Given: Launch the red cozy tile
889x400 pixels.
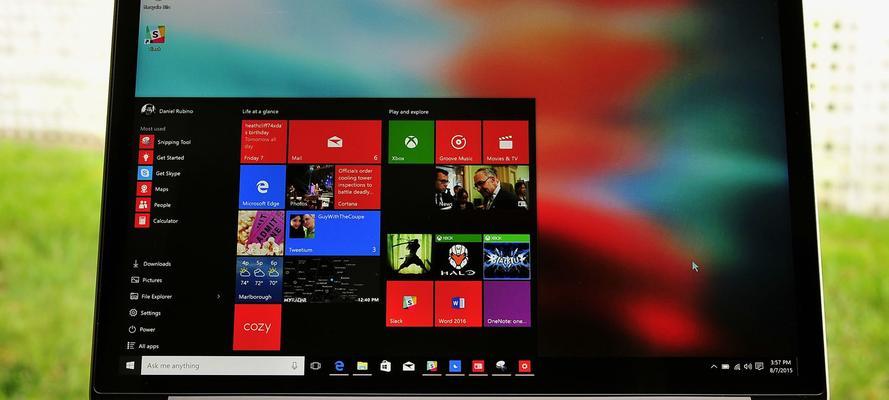Looking at the screenshot, I should [257, 327].
